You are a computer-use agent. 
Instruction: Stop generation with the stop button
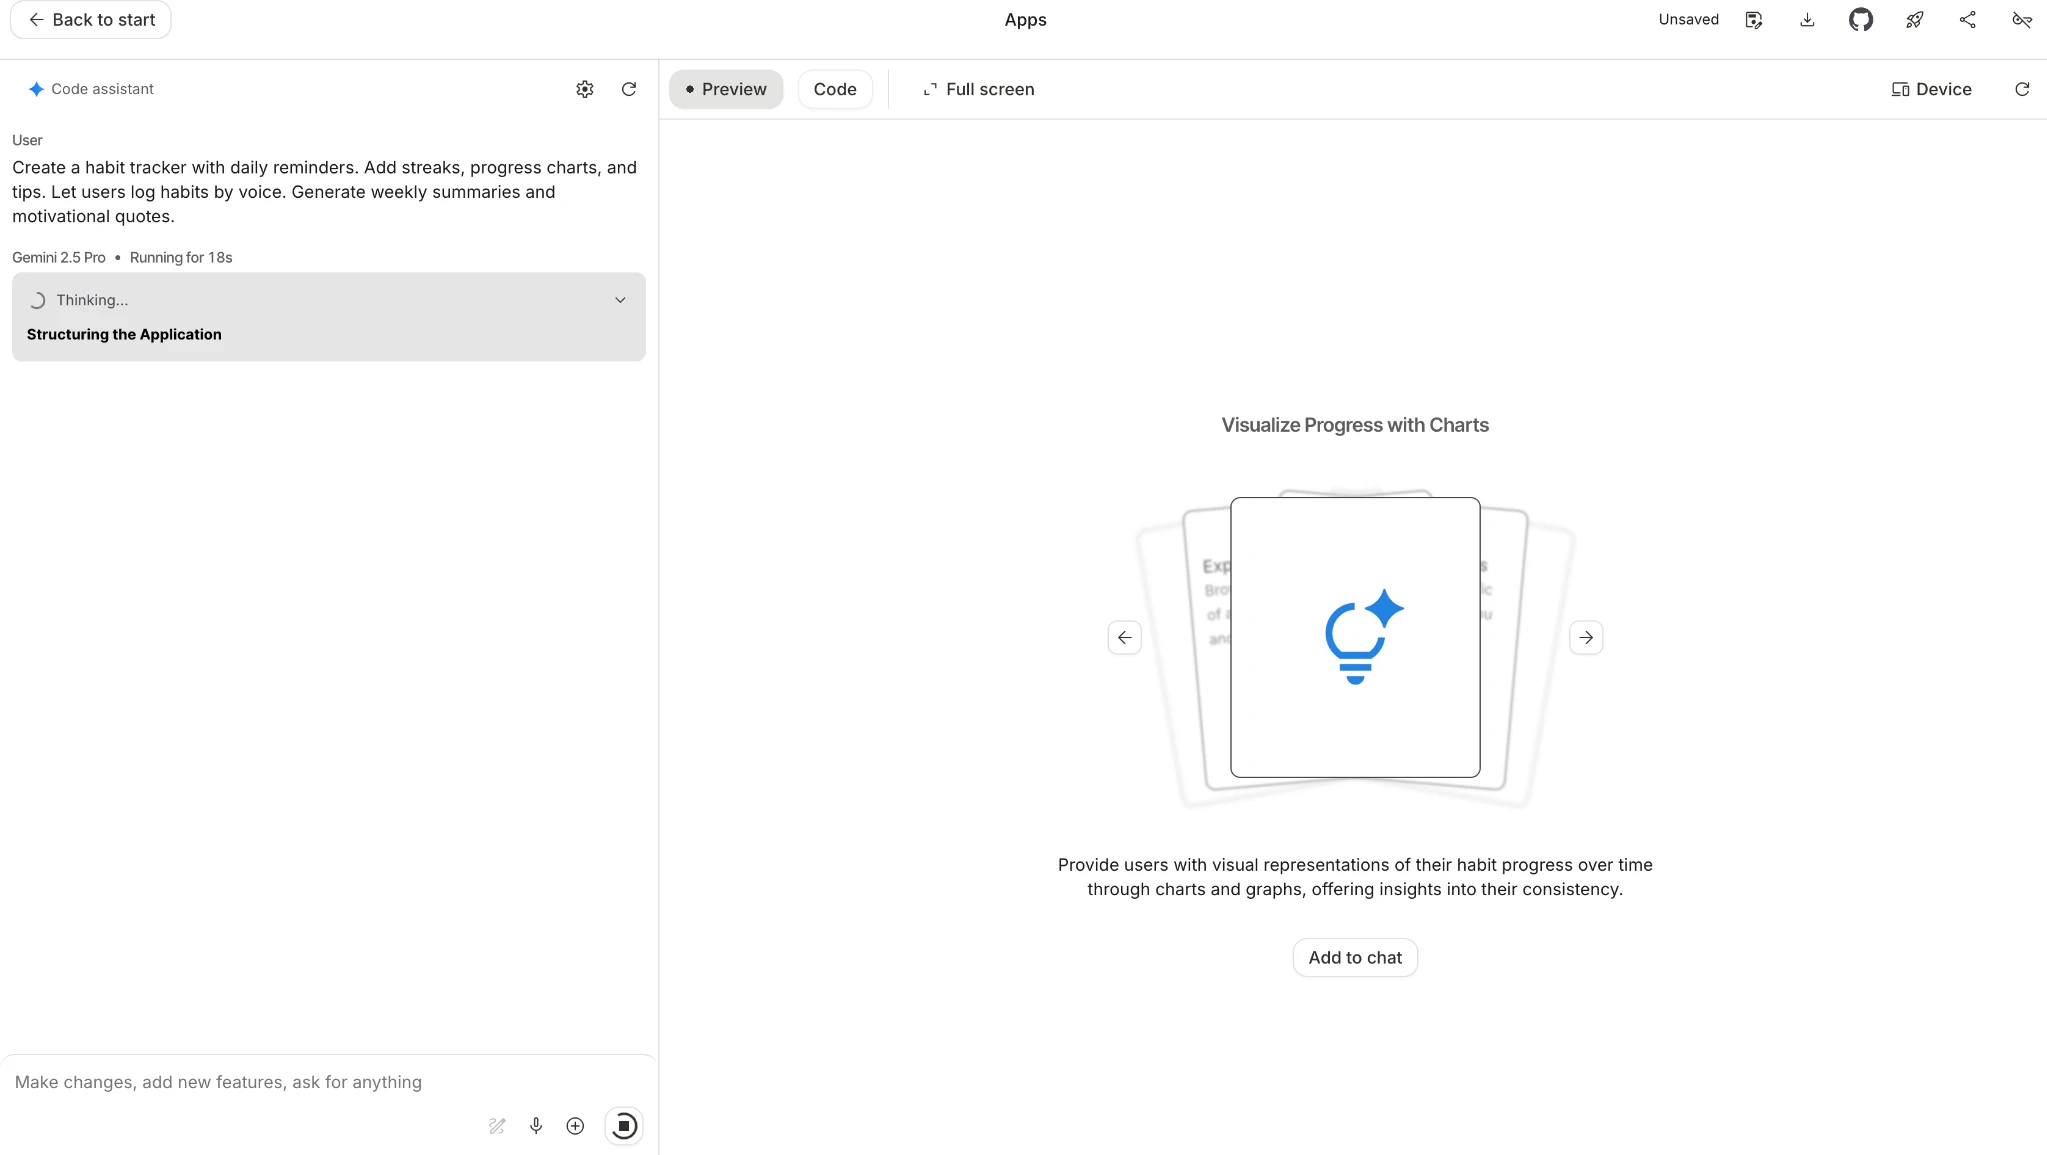pos(624,1126)
